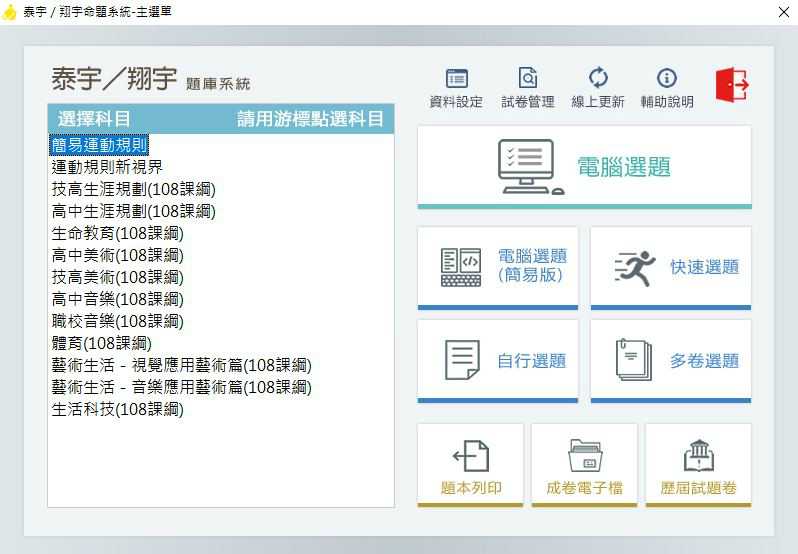Click 線上更新 text label
This screenshot has height=554, width=798.
598,102
